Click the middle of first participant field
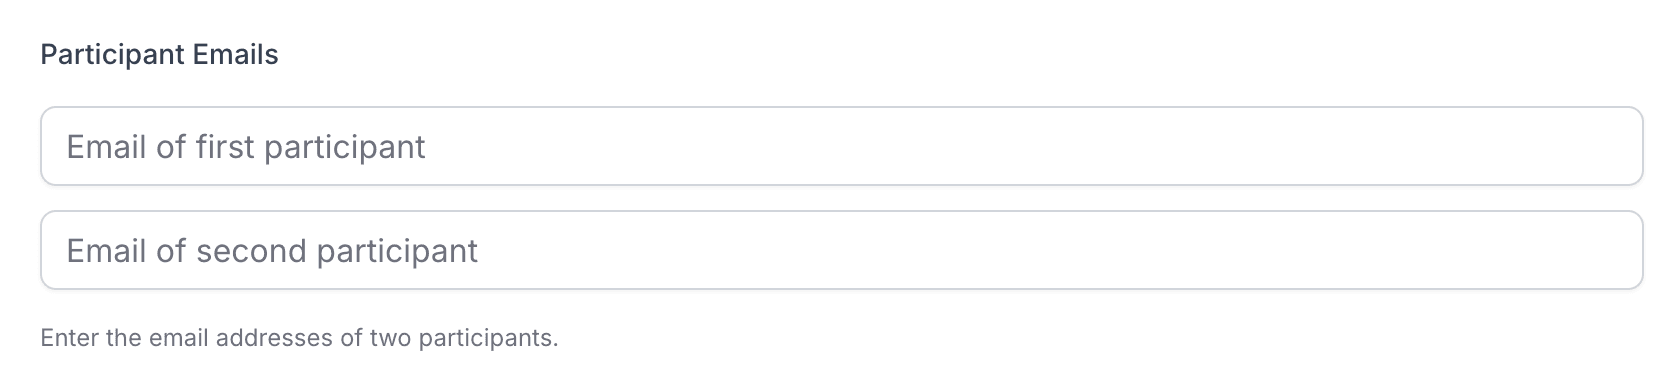 [x=841, y=146]
